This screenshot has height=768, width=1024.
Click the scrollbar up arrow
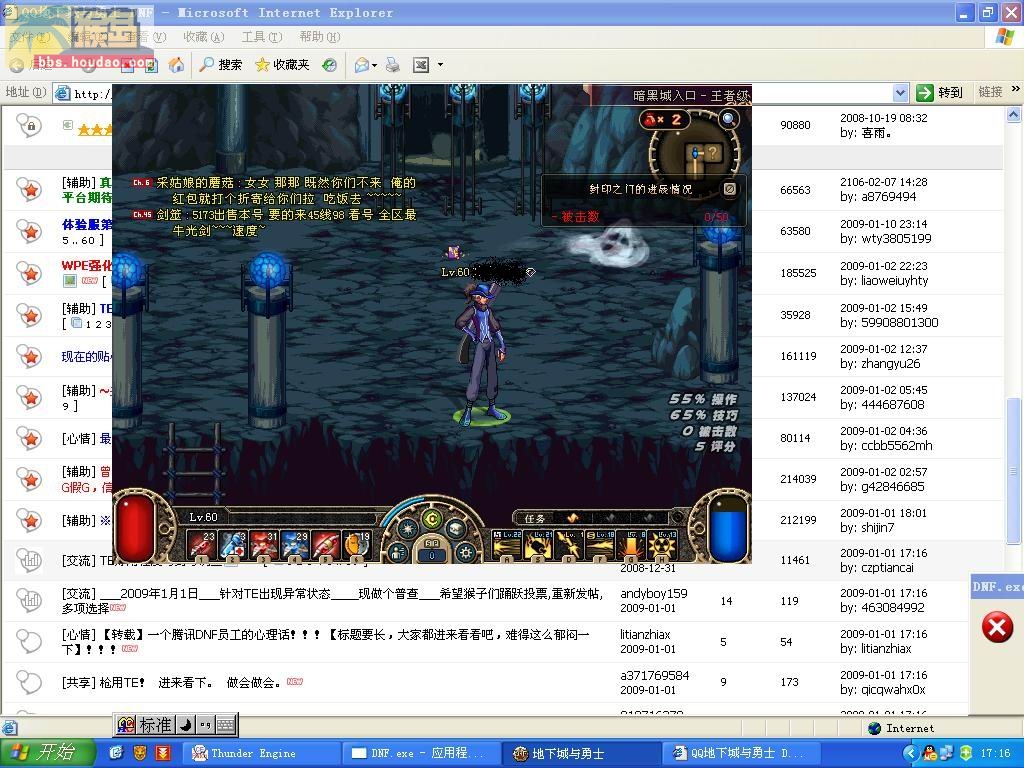(1014, 116)
